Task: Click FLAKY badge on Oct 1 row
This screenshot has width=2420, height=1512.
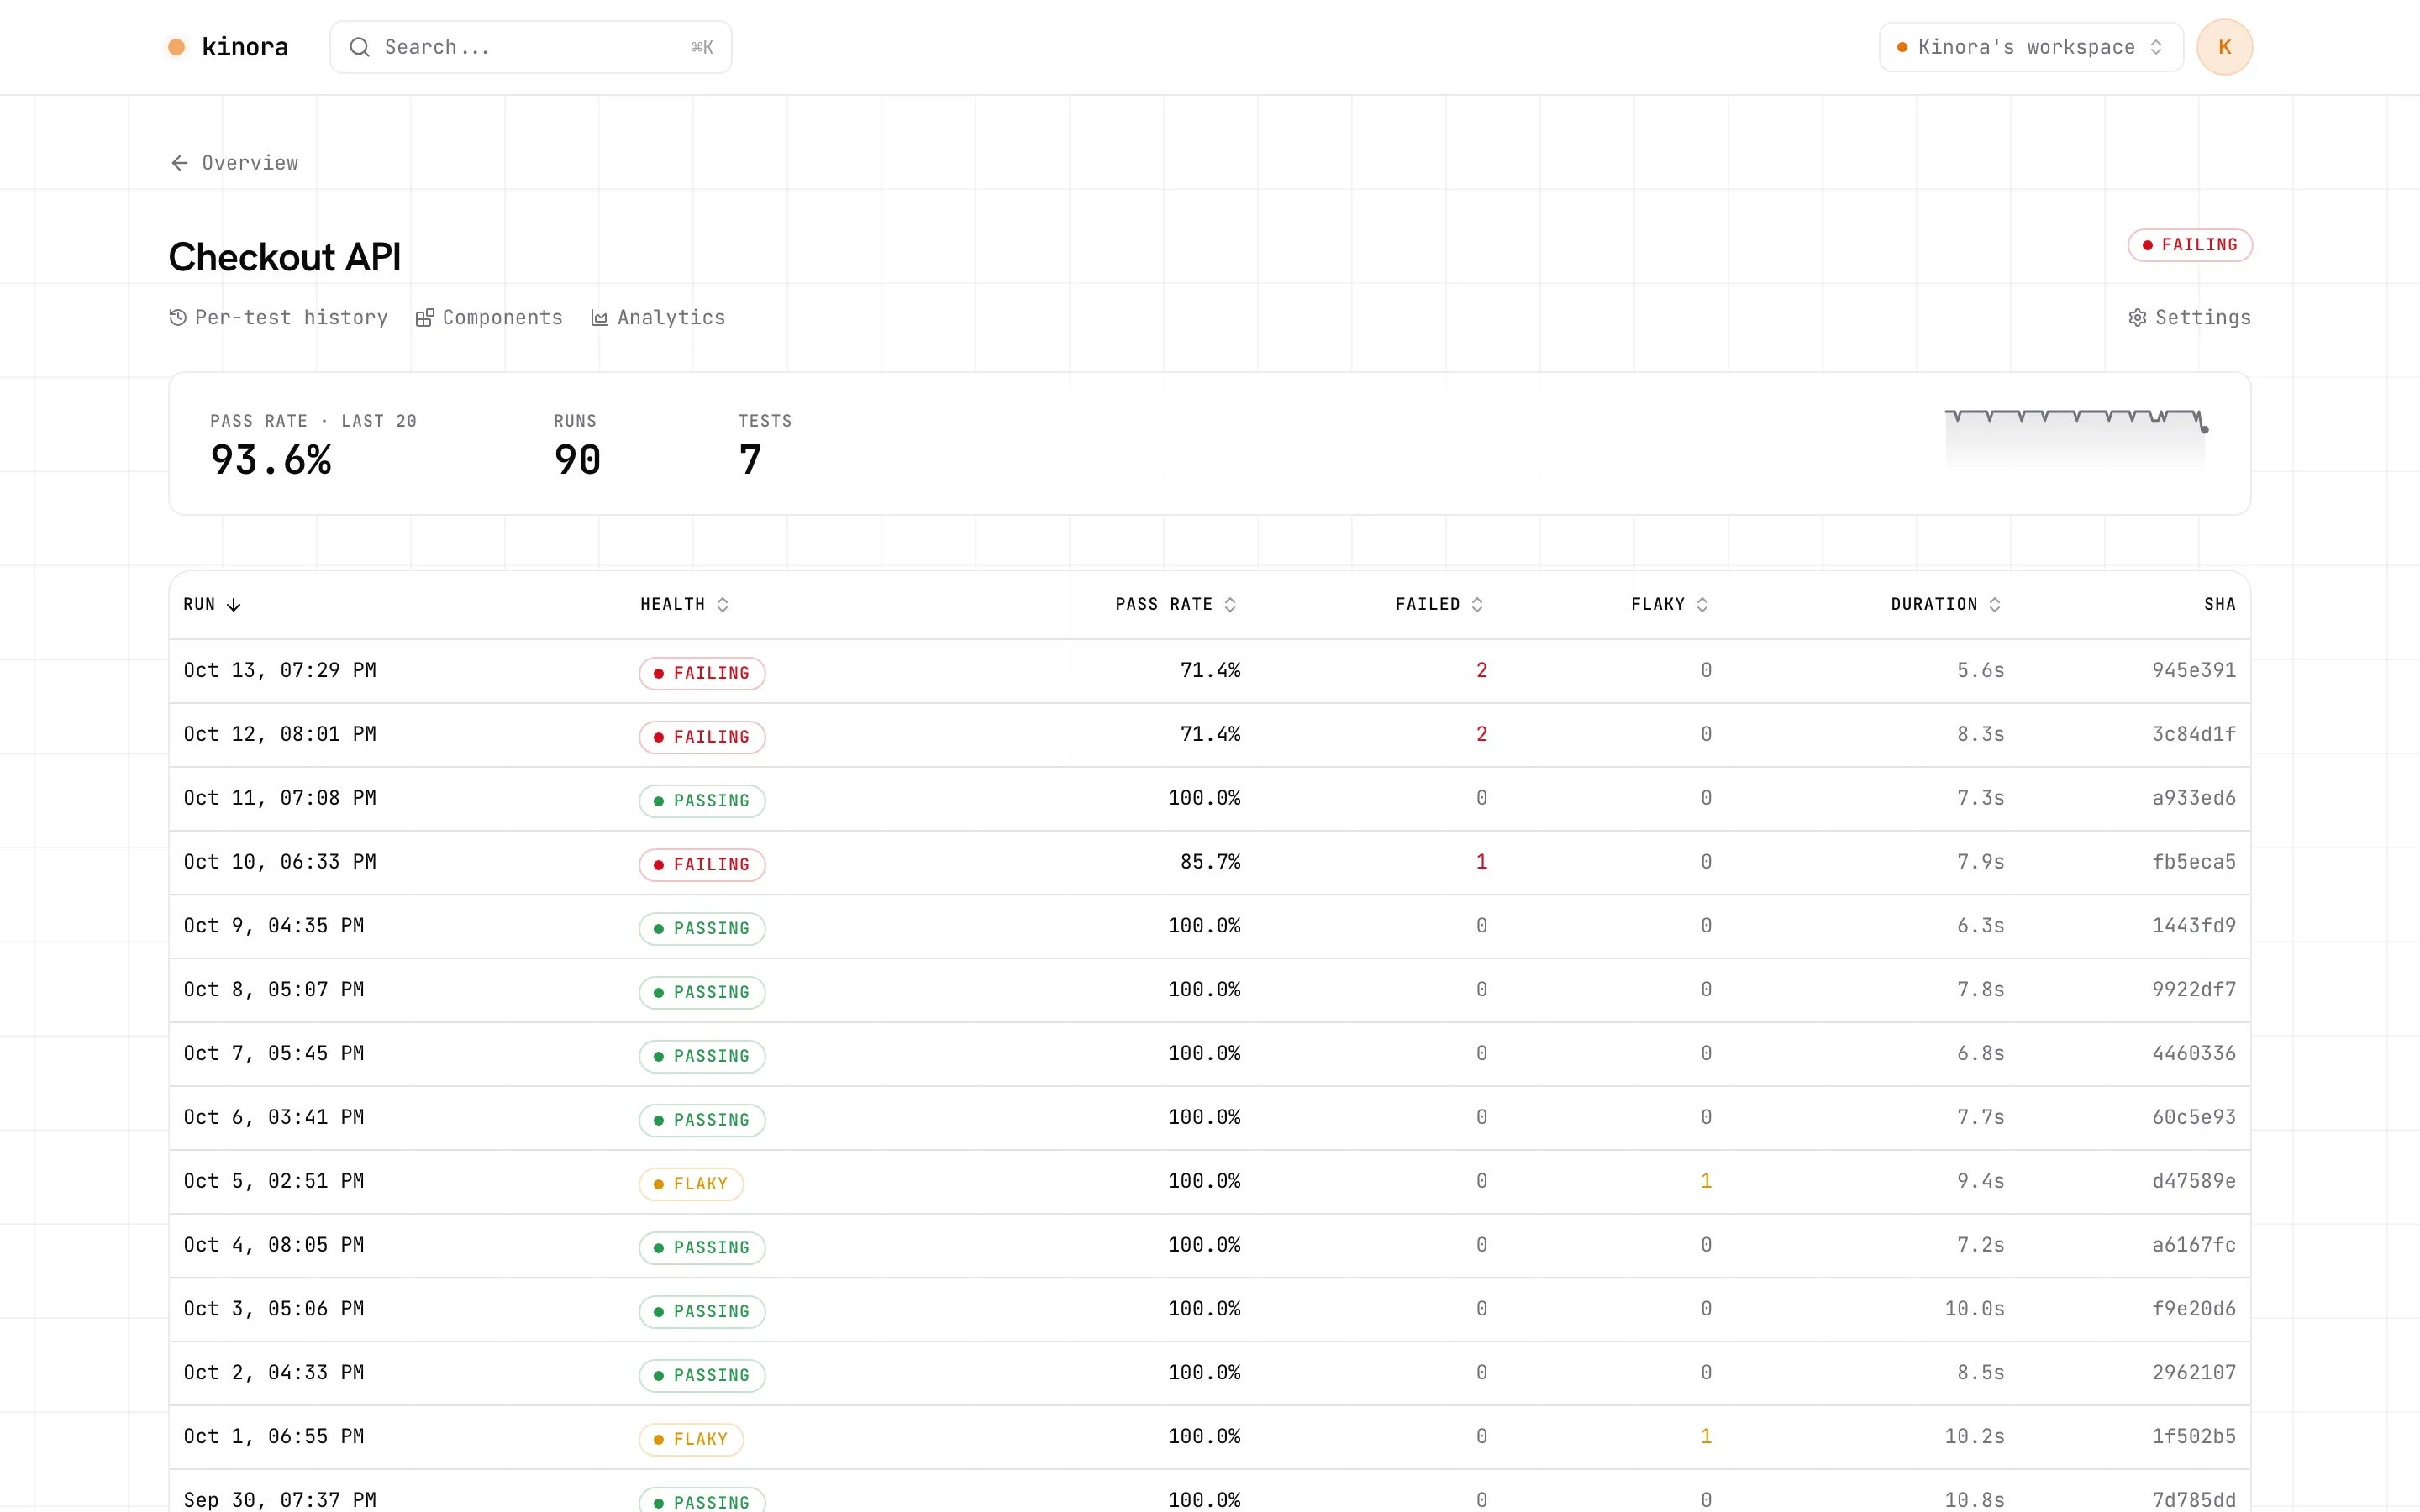Action: (691, 1439)
